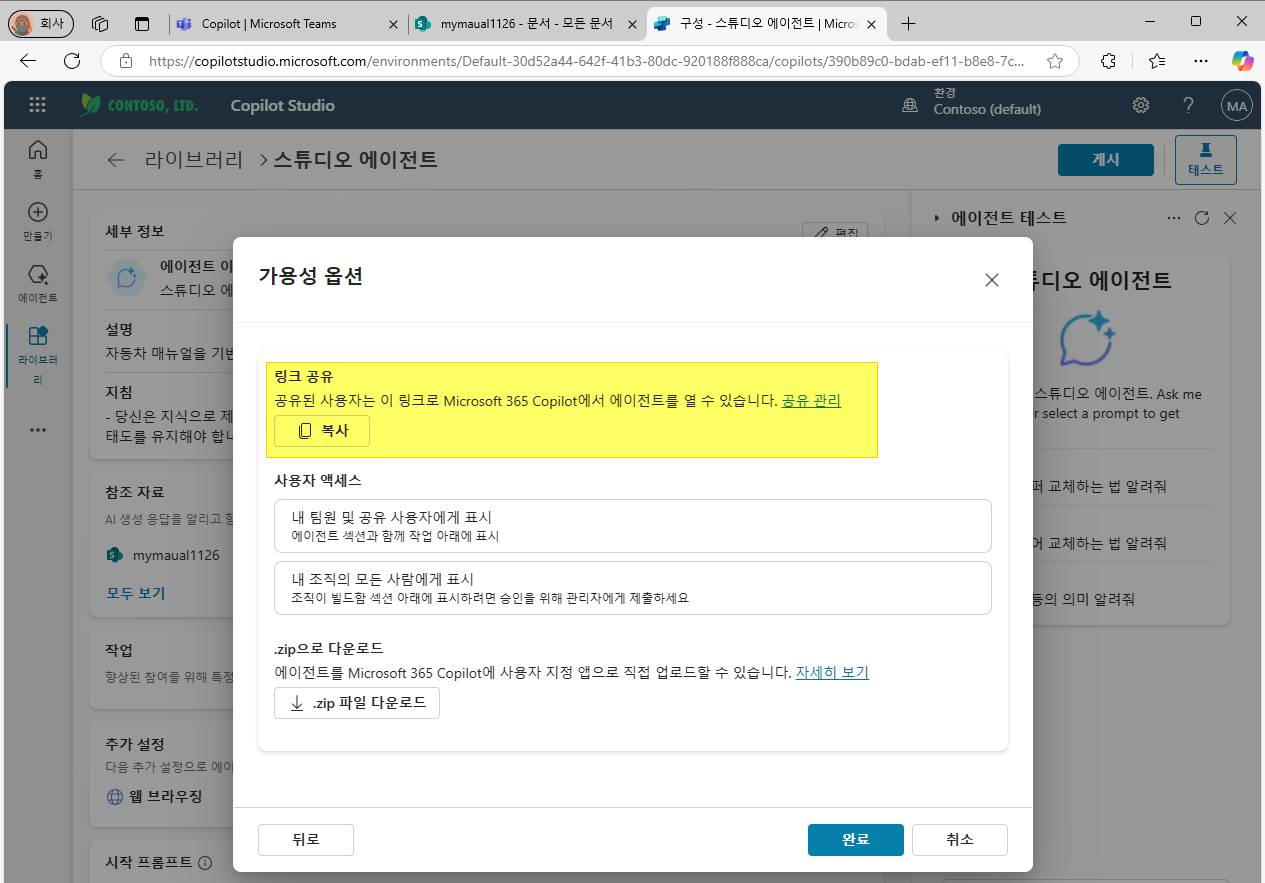Confirm with the 완료 button
1265x883 pixels.
(x=856, y=840)
